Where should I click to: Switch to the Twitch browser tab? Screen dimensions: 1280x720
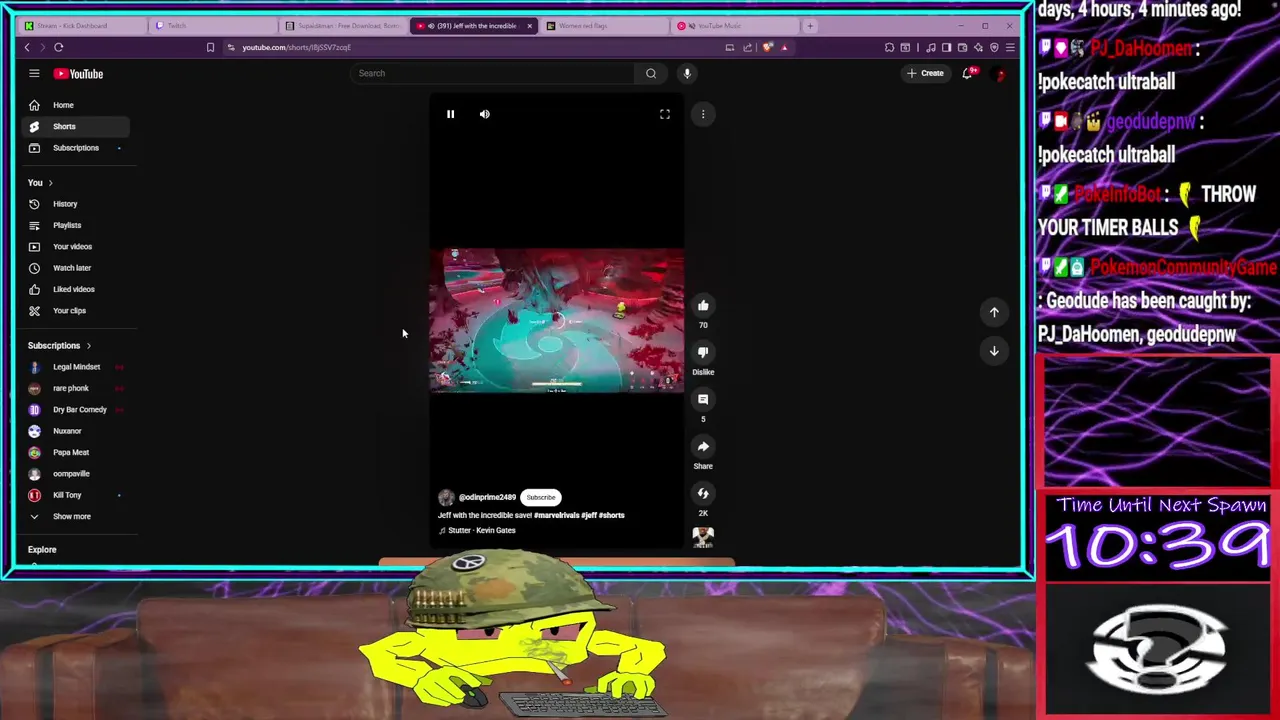tap(213, 26)
